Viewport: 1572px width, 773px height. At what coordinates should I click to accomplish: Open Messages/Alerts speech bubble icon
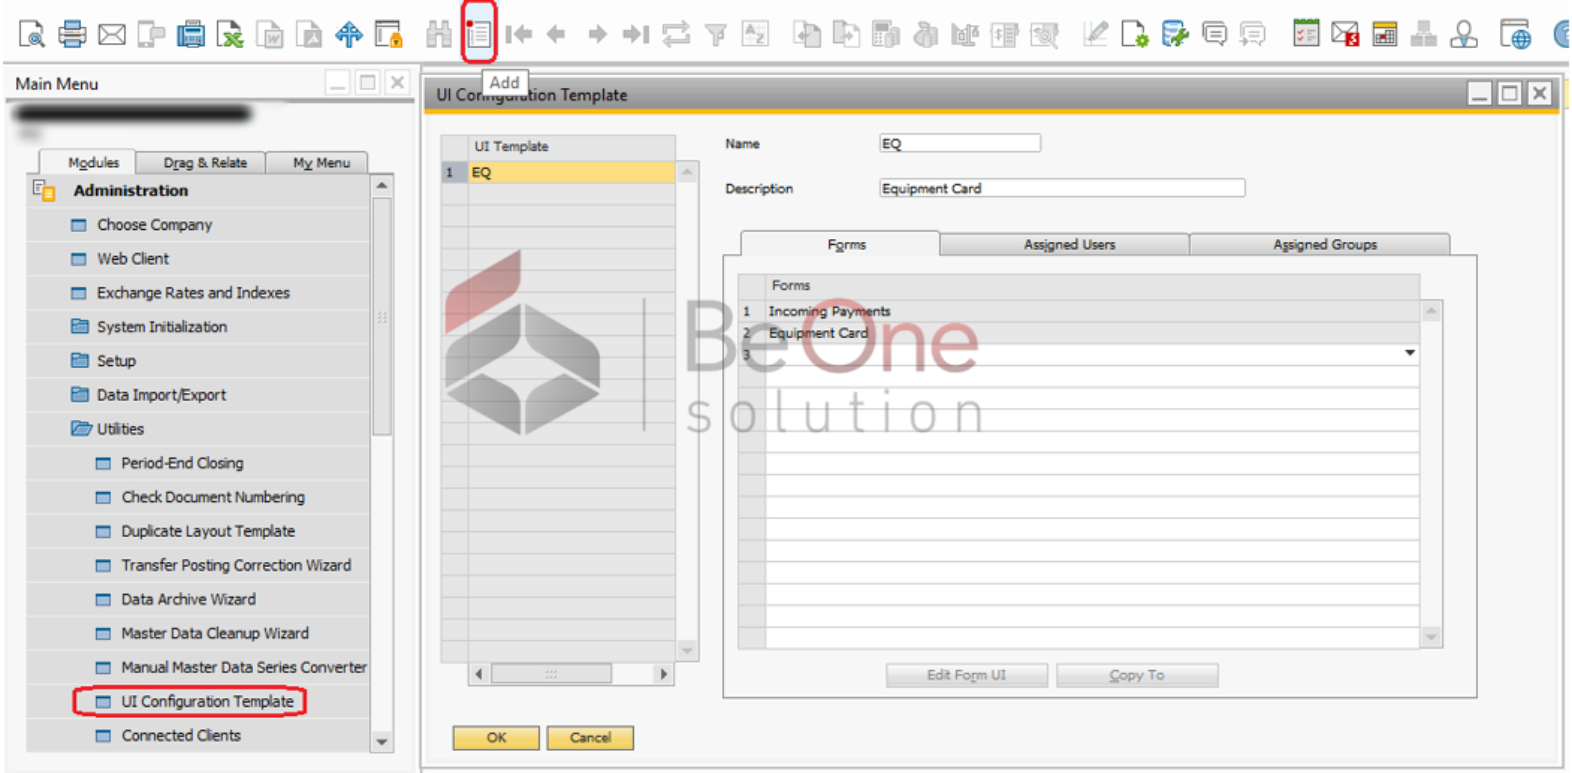[1215, 34]
